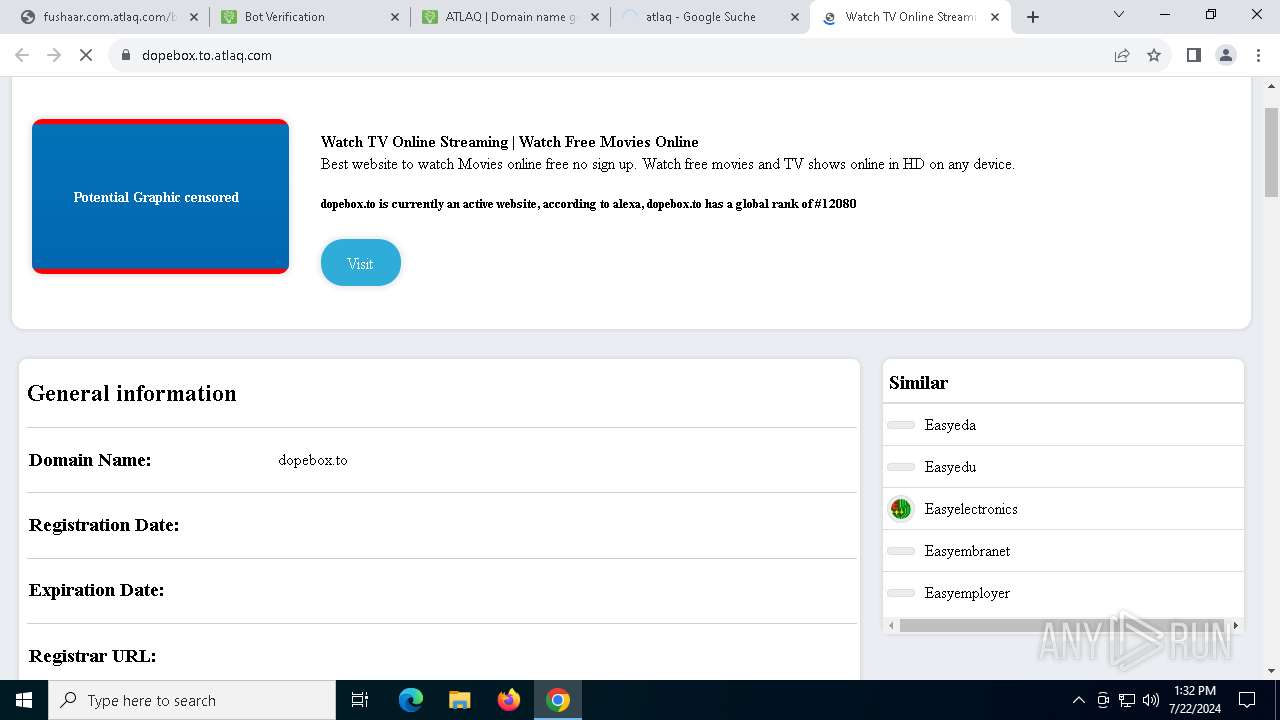Go back to the previous page

point(22,55)
